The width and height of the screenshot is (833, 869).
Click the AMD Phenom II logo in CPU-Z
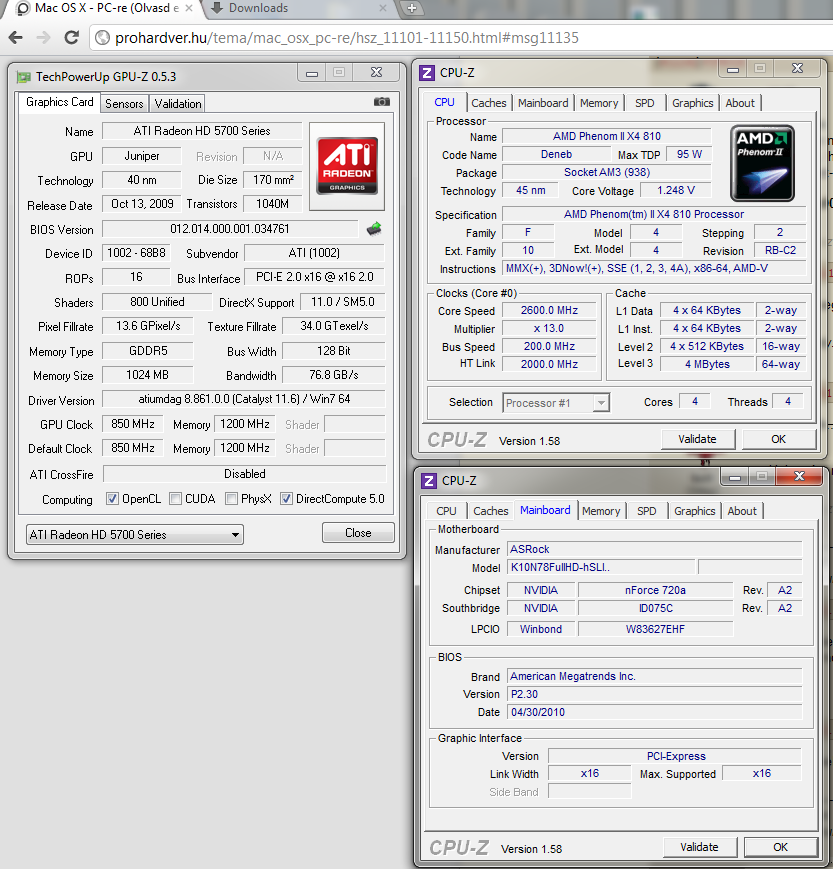[x=763, y=163]
